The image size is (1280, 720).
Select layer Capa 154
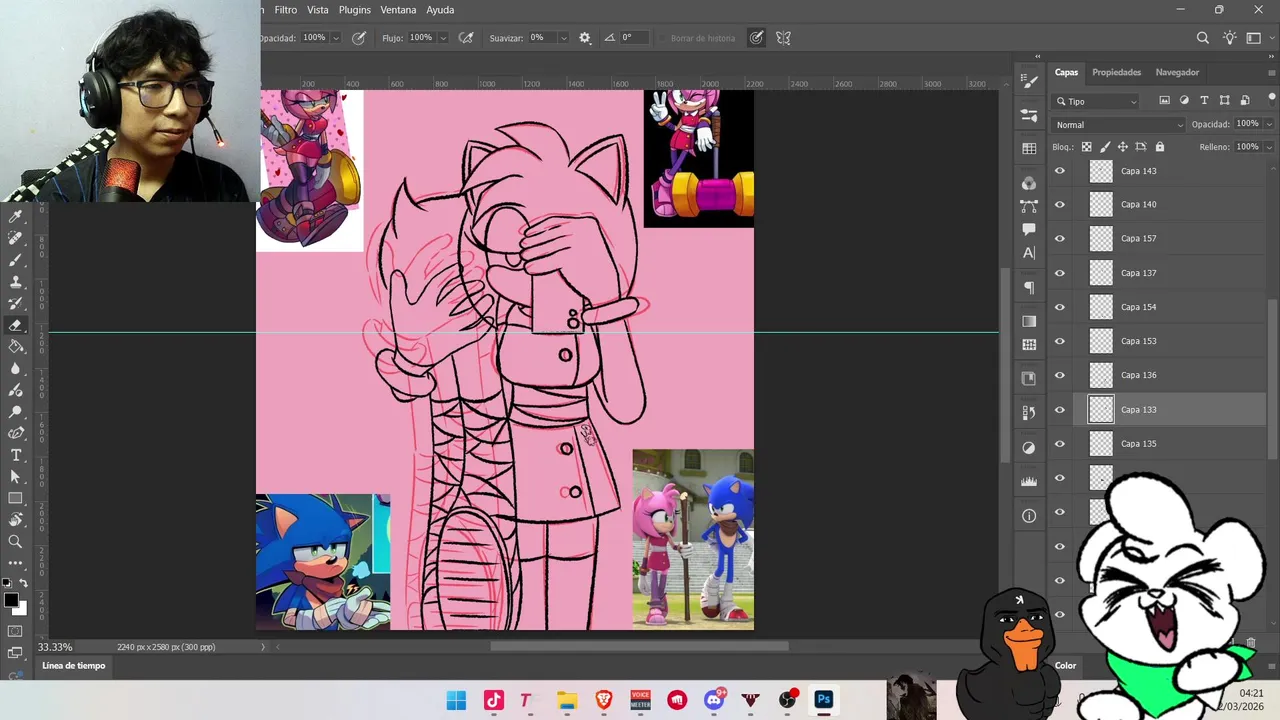pyautogui.click(x=1170, y=307)
